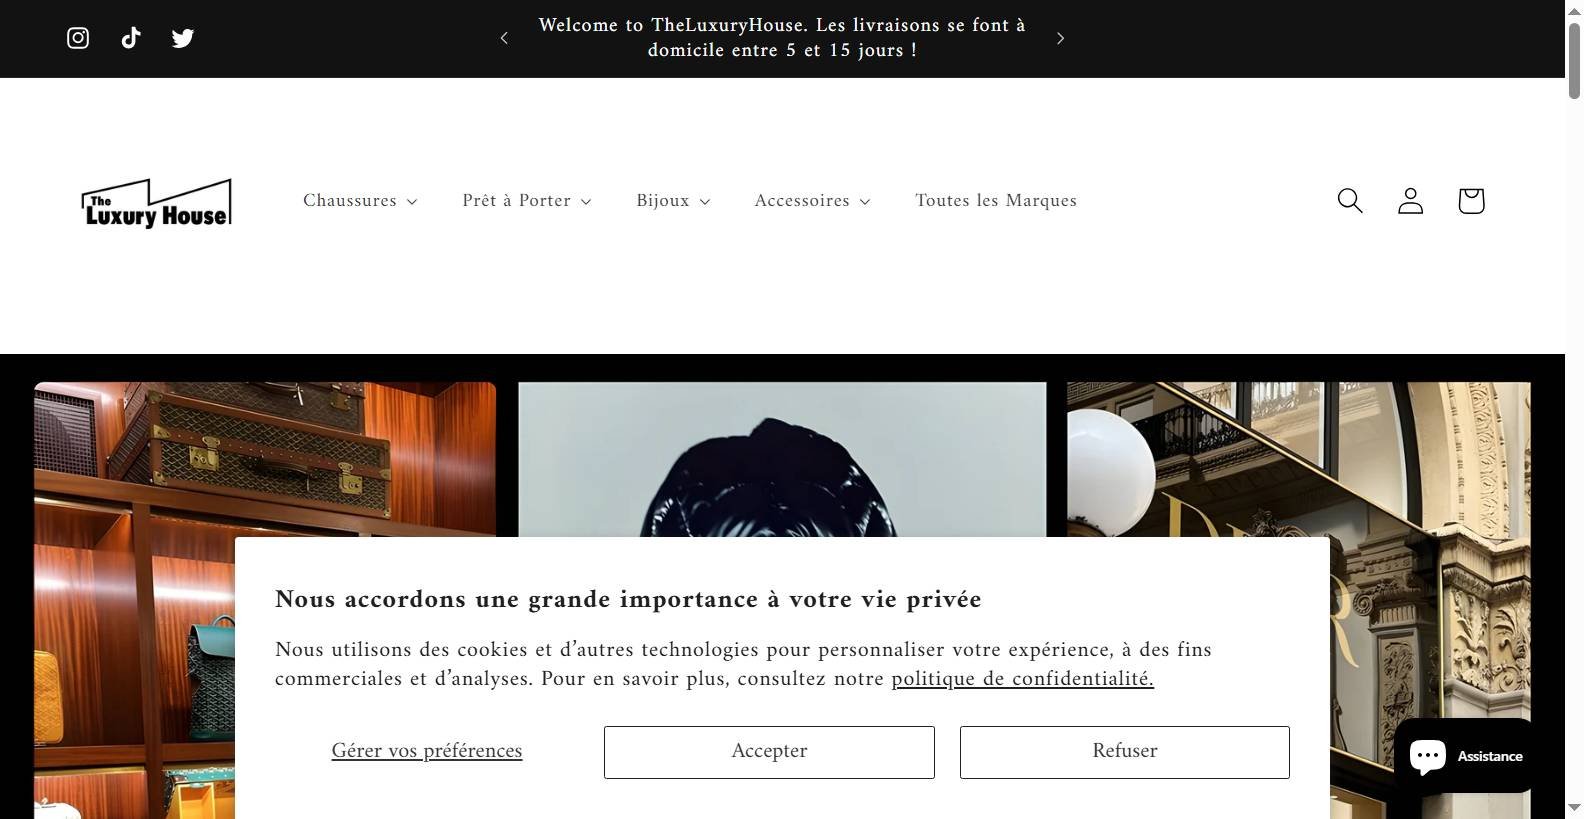The height and width of the screenshot is (819, 1584).
Task: Open the TikTok social link
Action: [131, 38]
